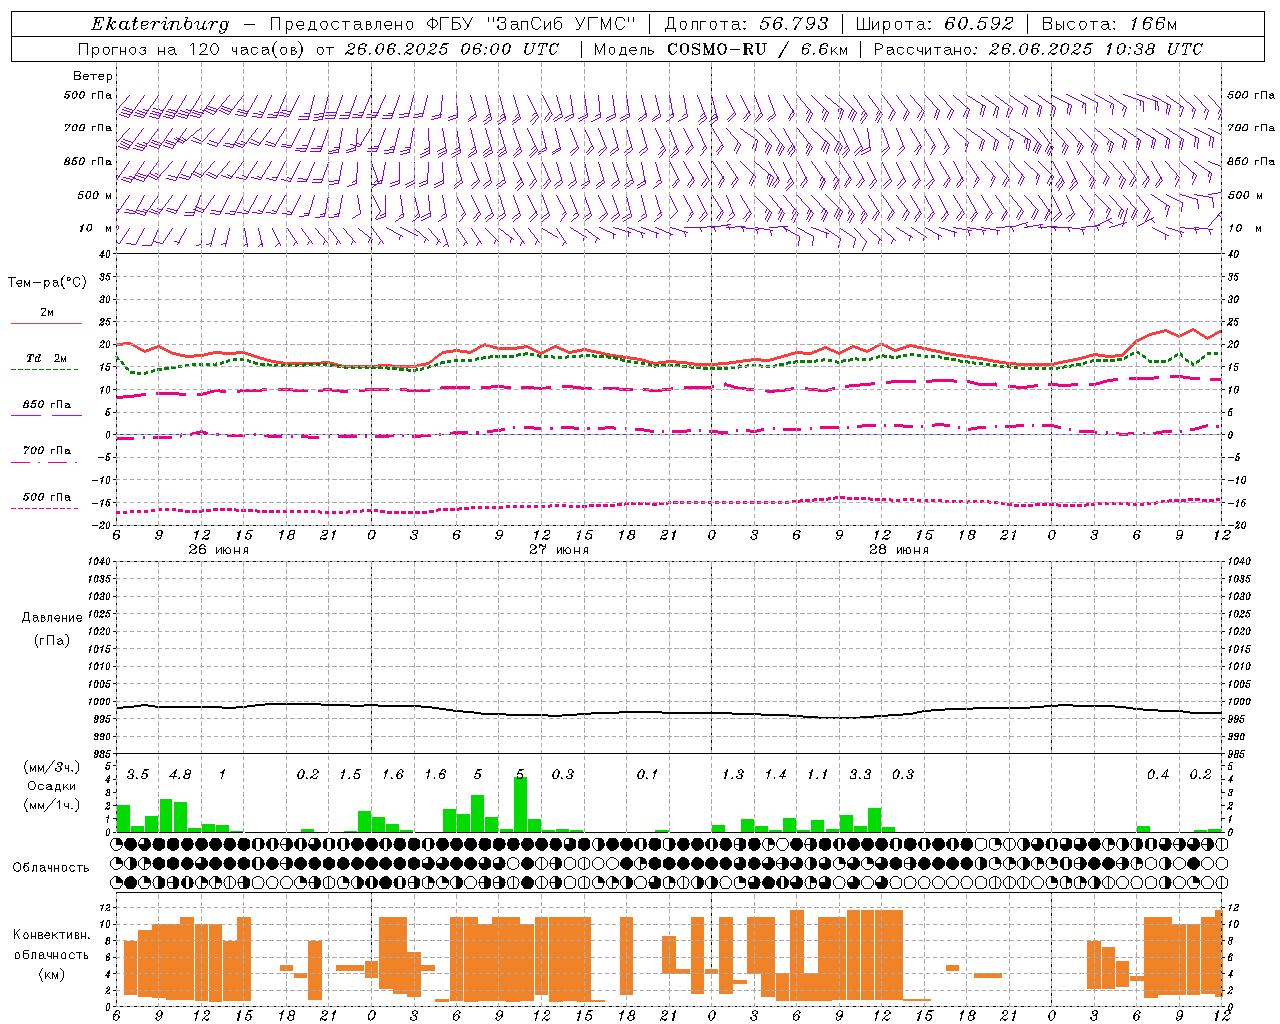Screen dimensions: 1280x1024
Task: Select the 0.4 precipitation total
Action: [x=1158, y=775]
